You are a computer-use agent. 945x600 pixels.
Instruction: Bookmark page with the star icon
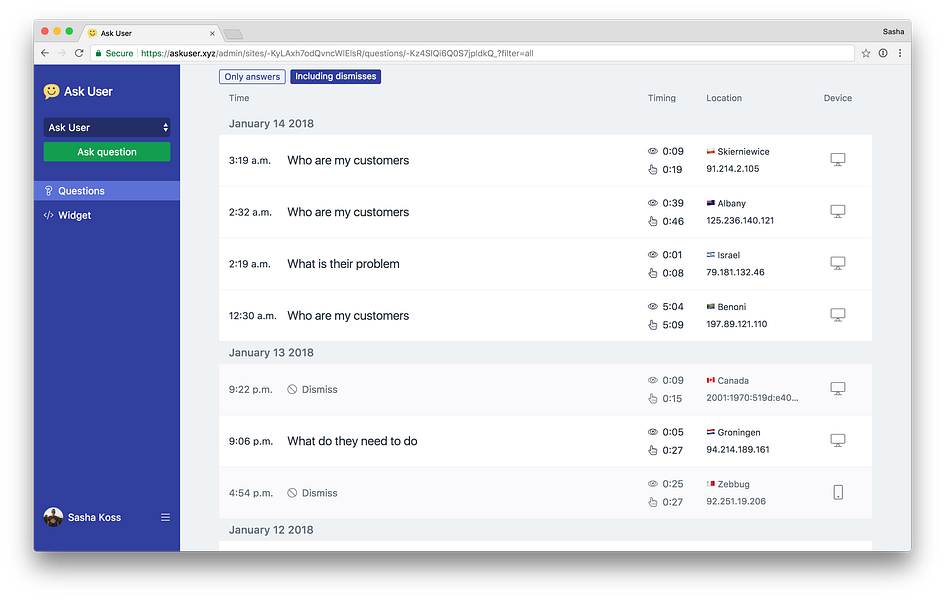865,53
